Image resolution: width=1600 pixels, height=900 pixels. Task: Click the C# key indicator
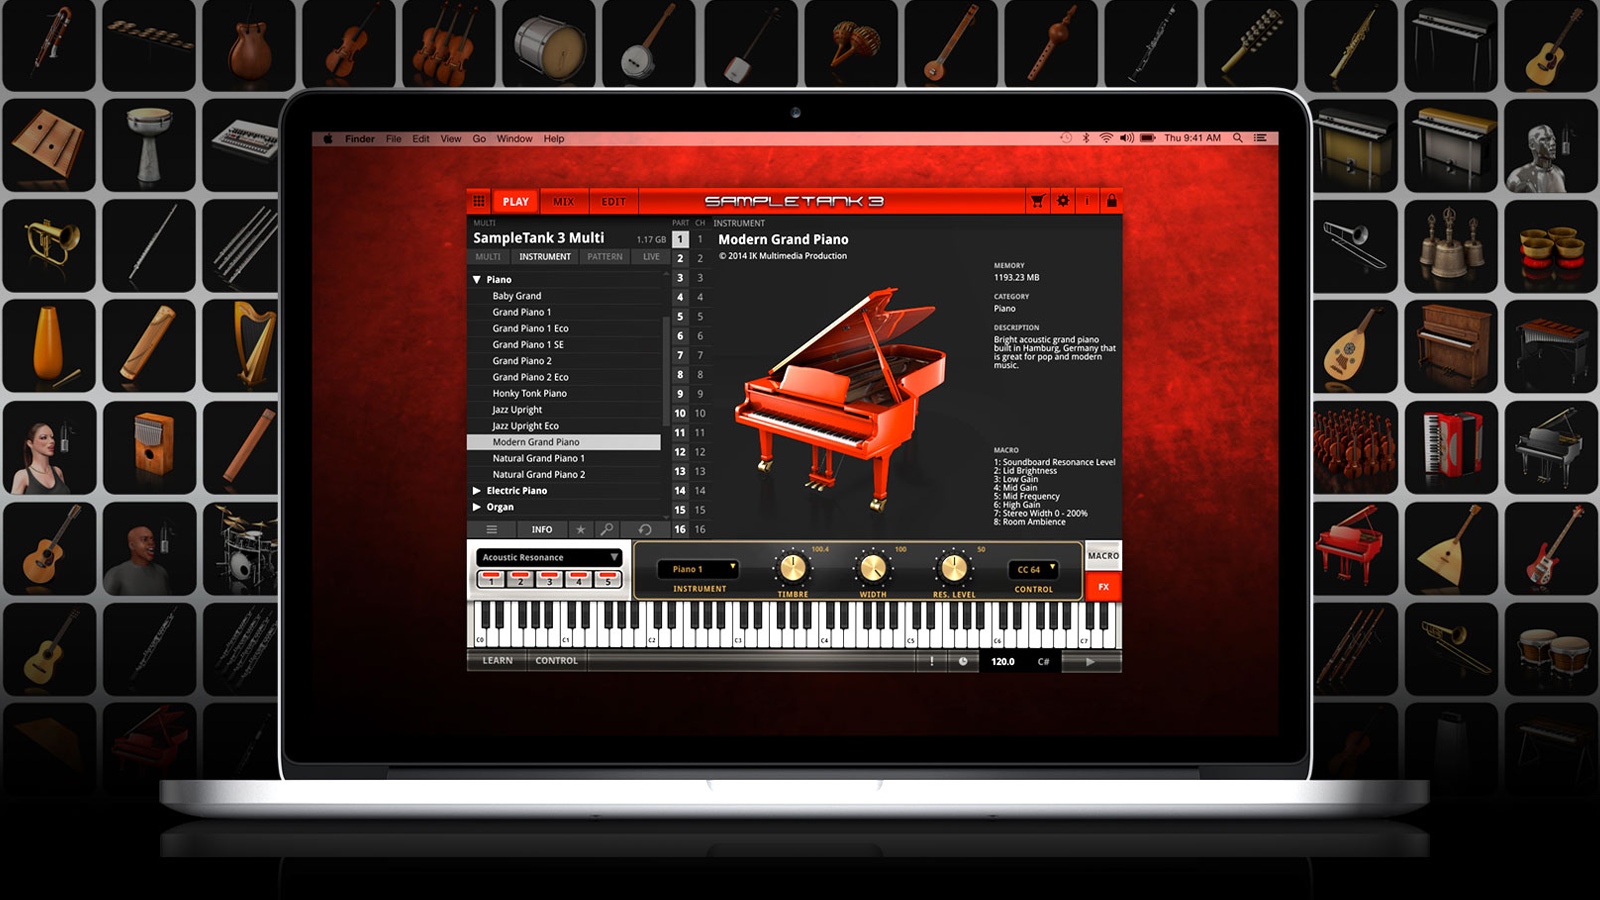[x=1043, y=661]
